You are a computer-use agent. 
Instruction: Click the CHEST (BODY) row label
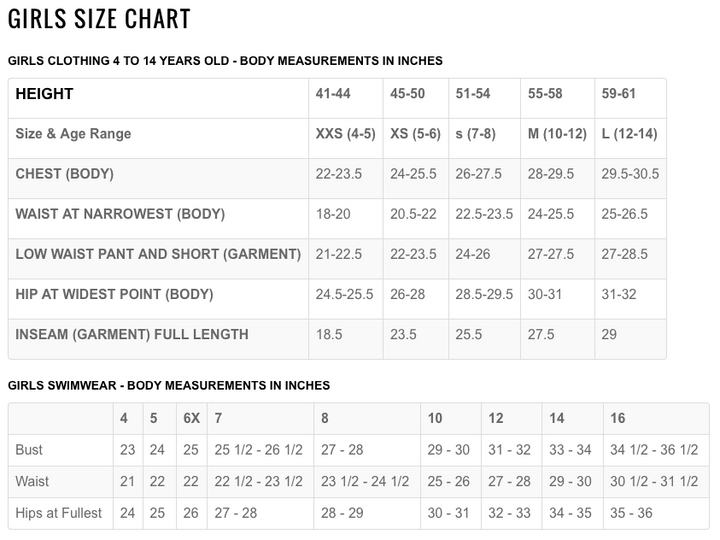coord(65,174)
